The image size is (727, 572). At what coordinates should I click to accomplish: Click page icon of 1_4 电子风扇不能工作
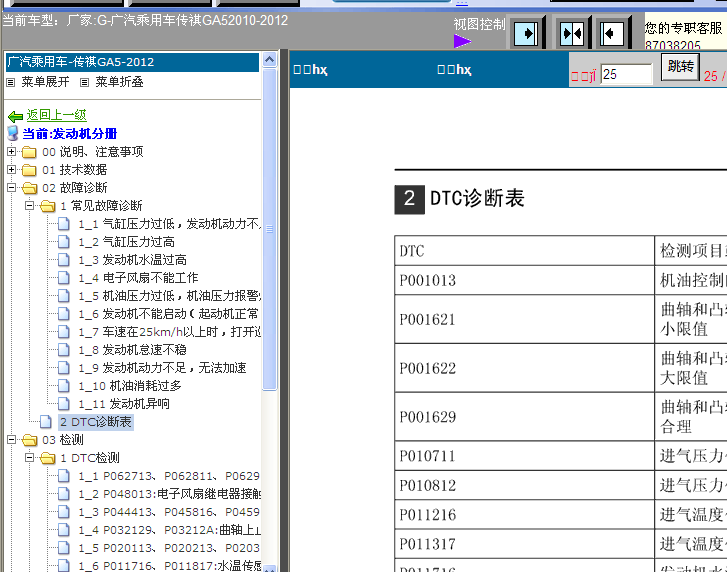tap(64, 278)
